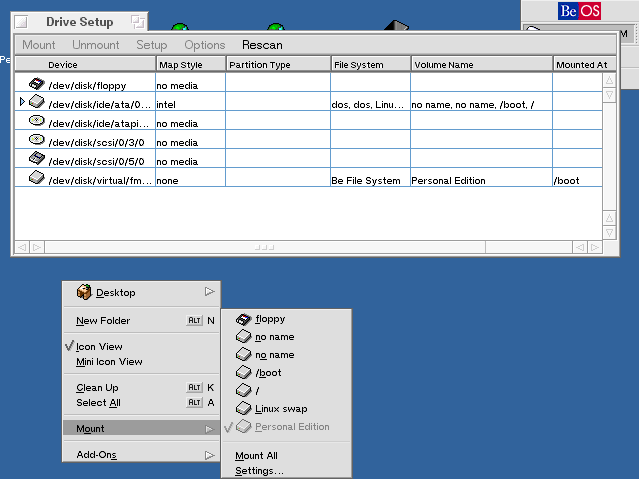Click the Linux swap volume icon
640x480 pixels.
tap(243, 408)
